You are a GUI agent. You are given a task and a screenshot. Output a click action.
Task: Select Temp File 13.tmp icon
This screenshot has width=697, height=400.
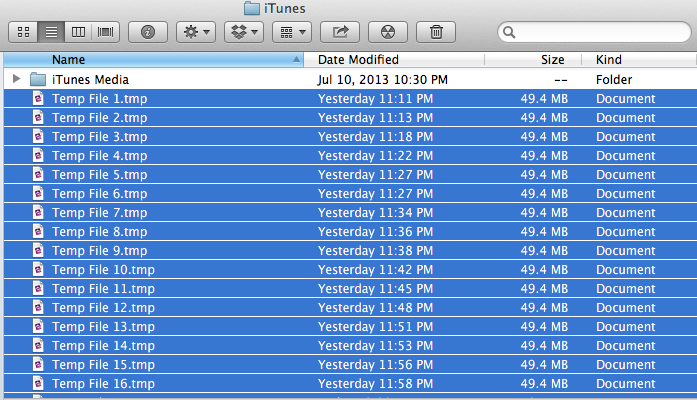(38, 326)
